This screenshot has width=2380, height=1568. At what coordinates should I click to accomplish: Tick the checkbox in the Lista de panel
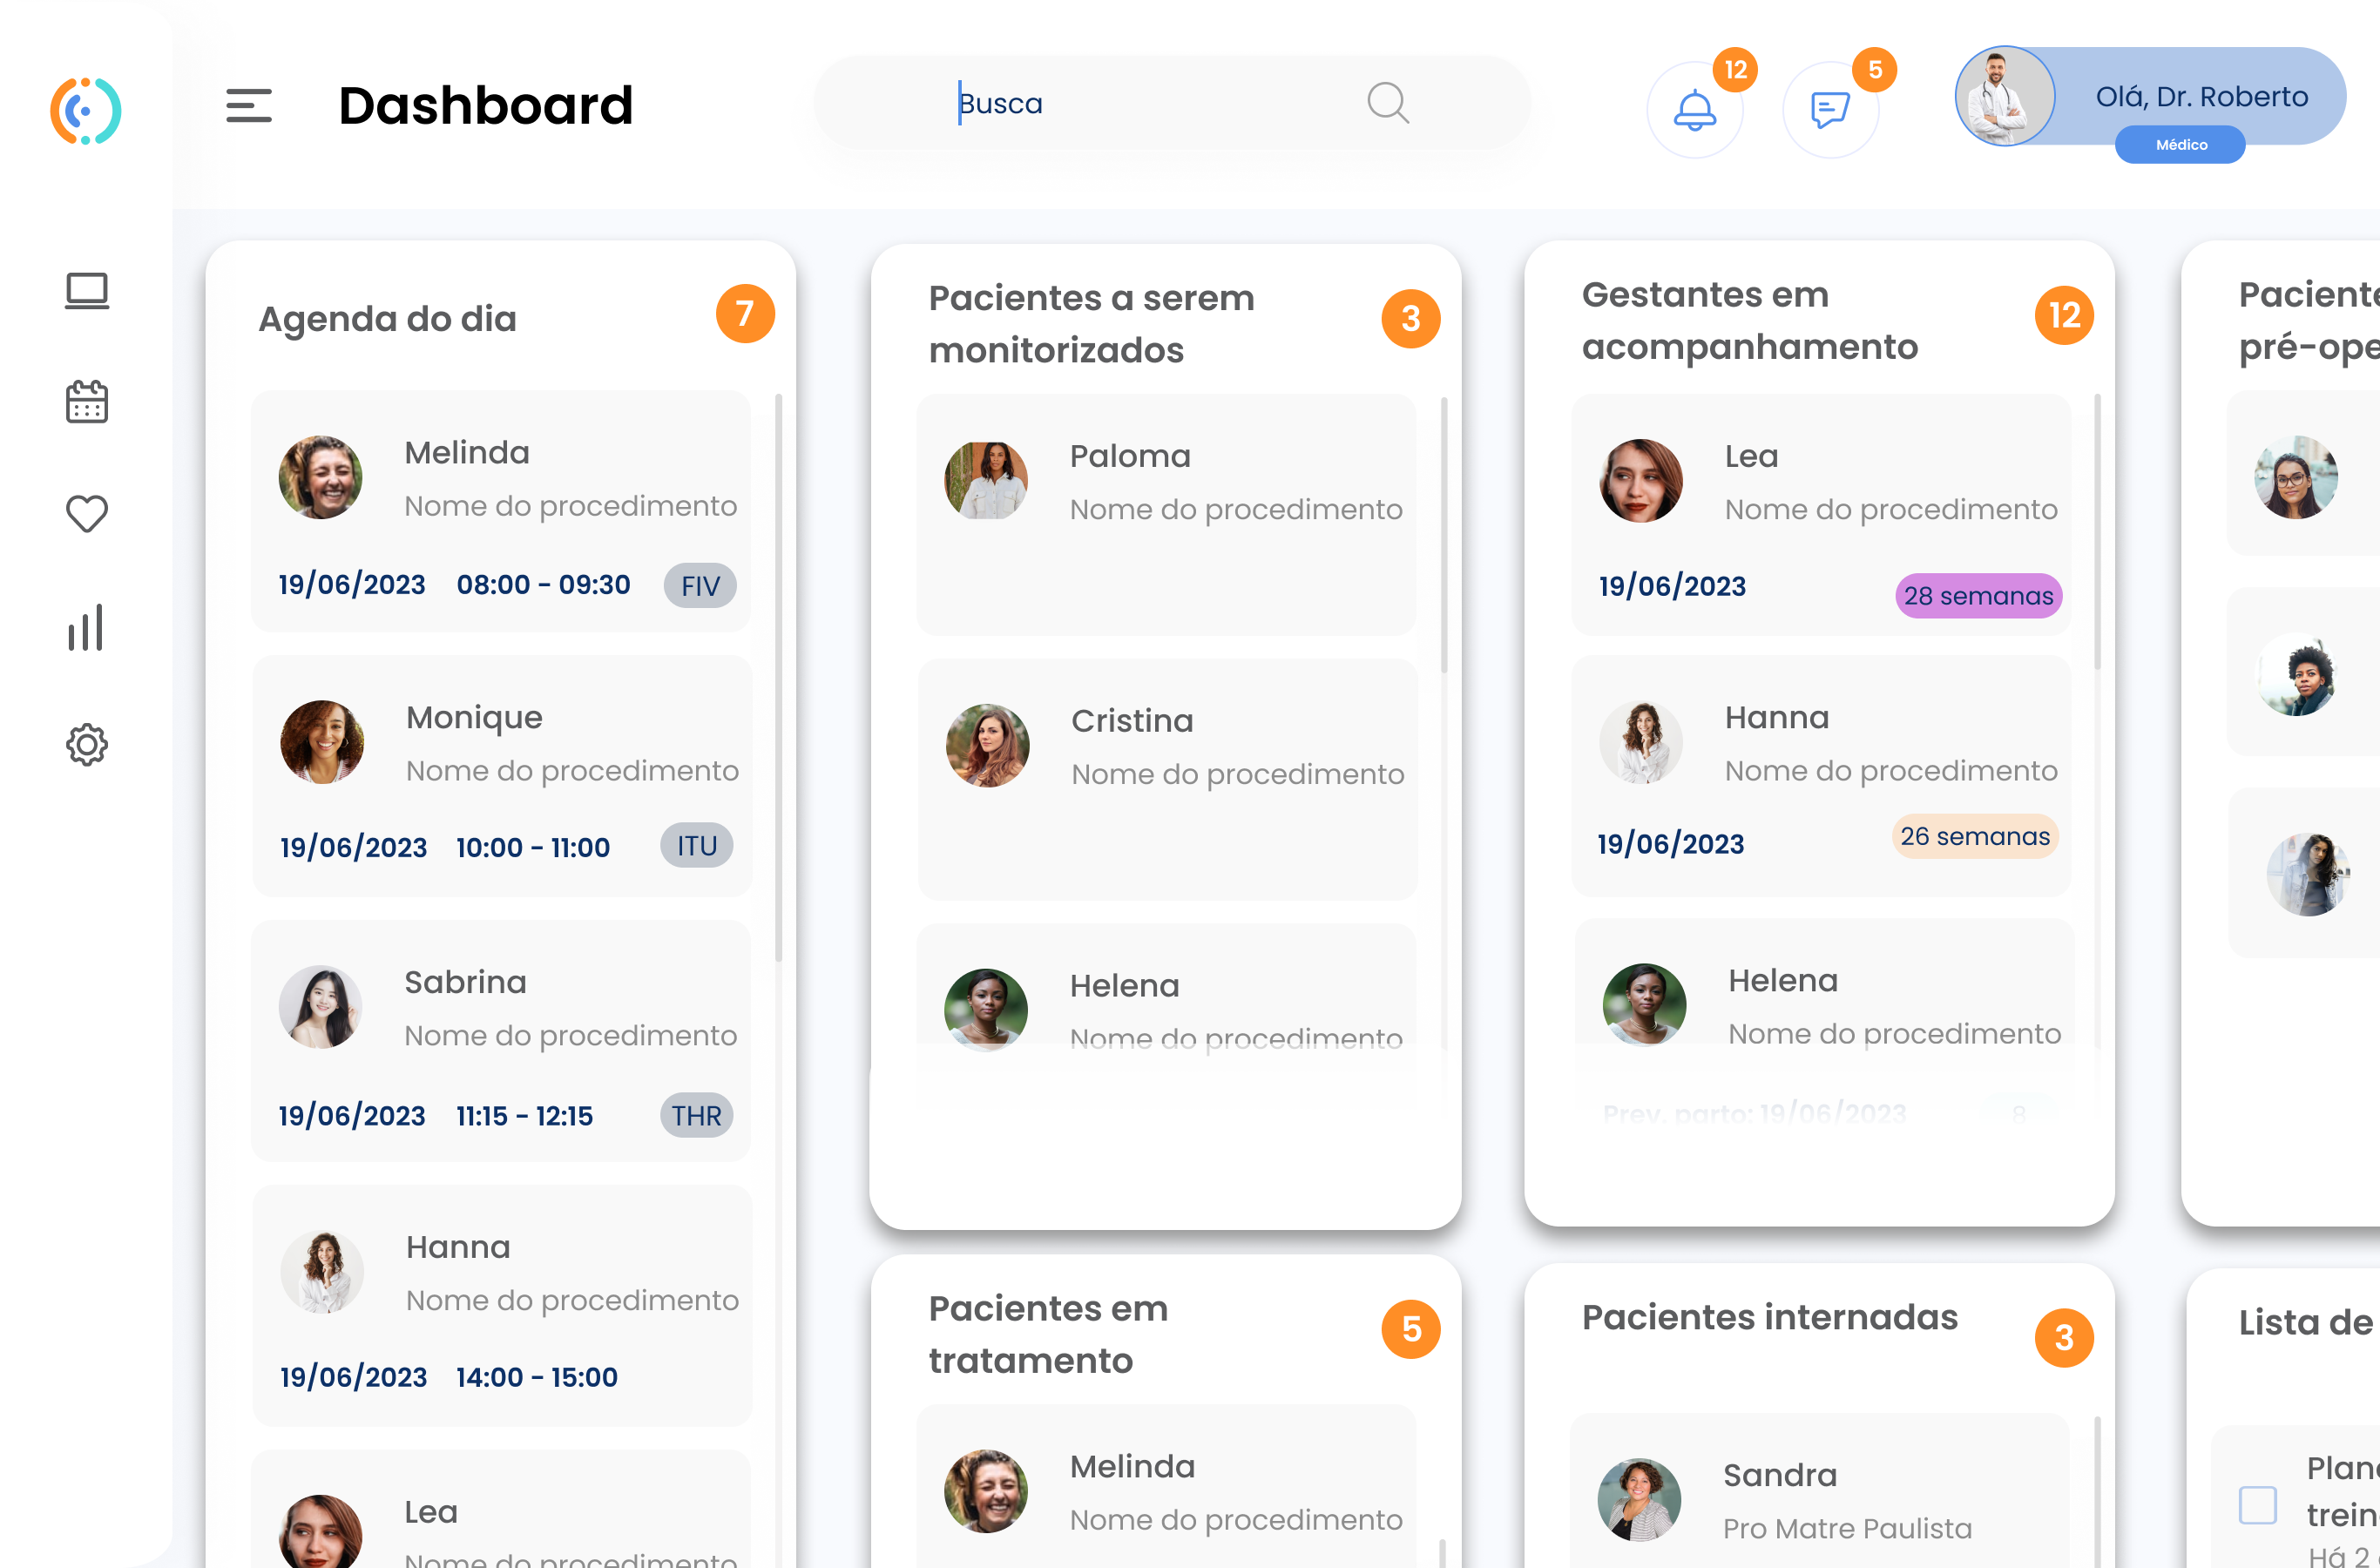pos(2257,1505)
